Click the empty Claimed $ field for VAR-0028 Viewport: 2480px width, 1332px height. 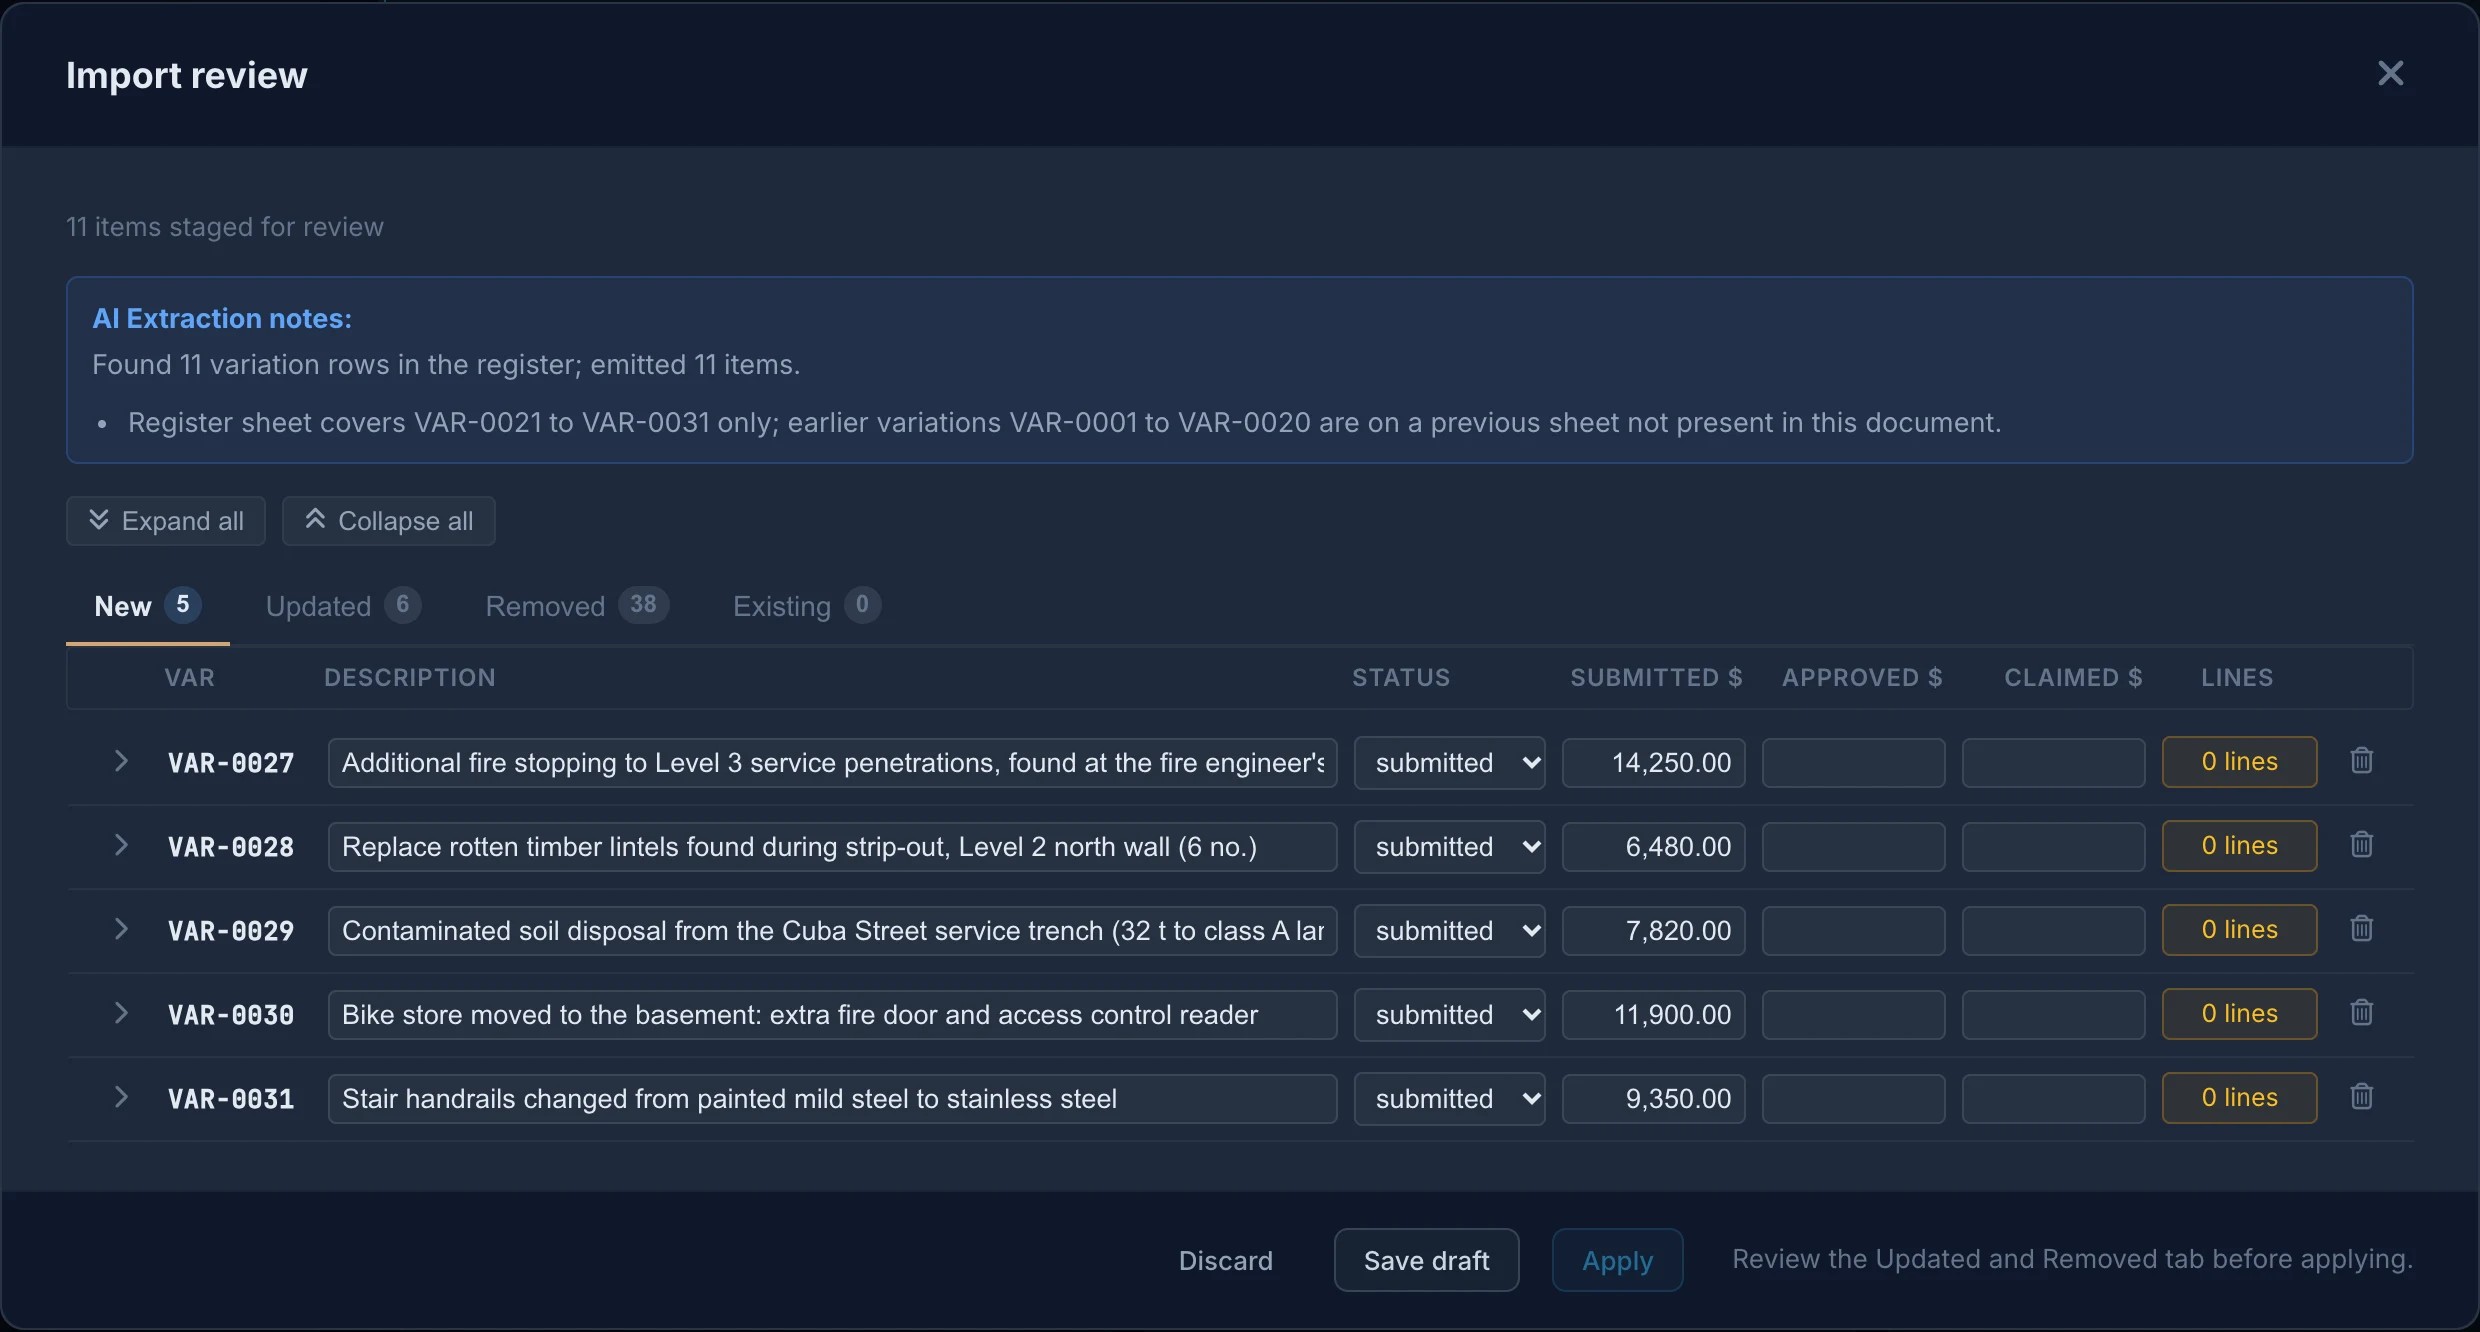pyautogui.click(x=2054, y=847)
